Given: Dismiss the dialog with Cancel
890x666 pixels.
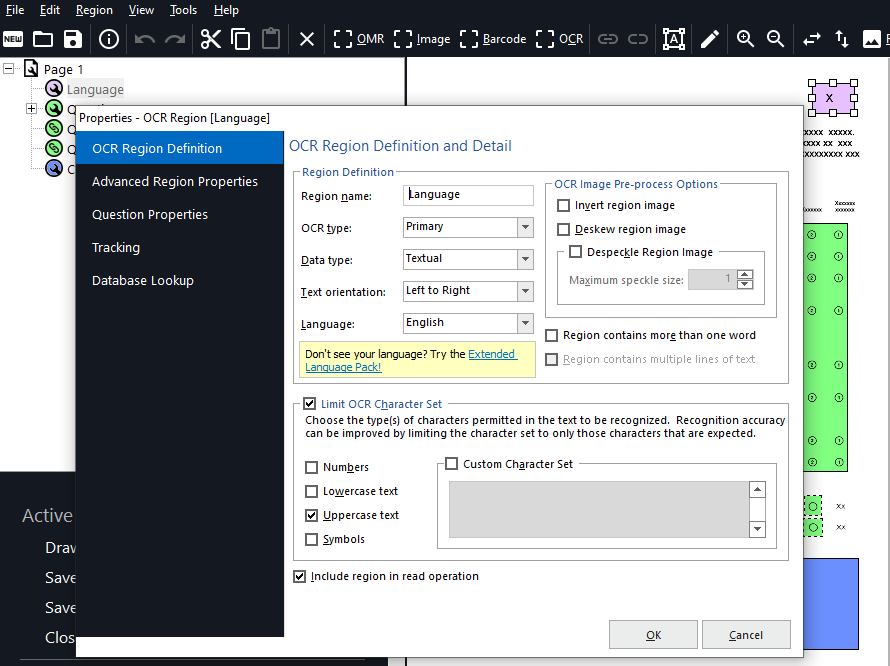Looking at the screenshot, I should point(746,635).
